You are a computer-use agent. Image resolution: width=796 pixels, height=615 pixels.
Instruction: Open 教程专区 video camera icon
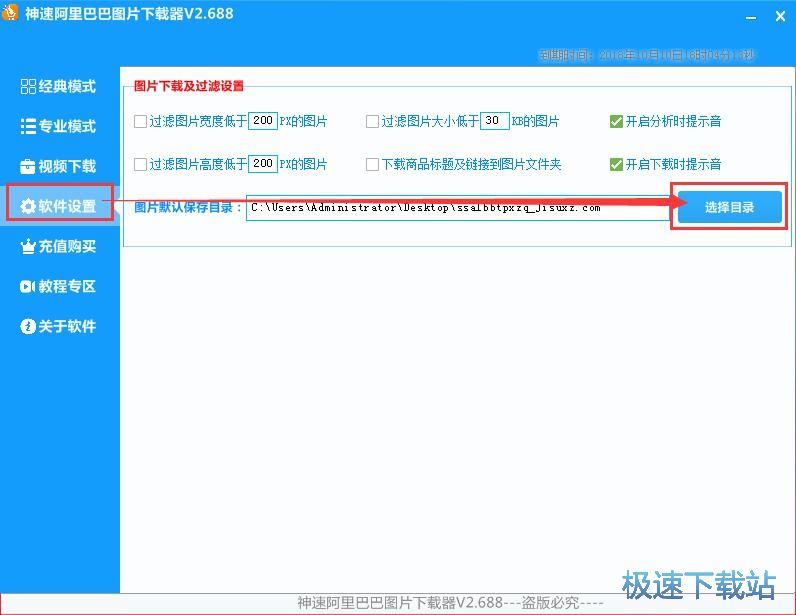click(27, 286)
